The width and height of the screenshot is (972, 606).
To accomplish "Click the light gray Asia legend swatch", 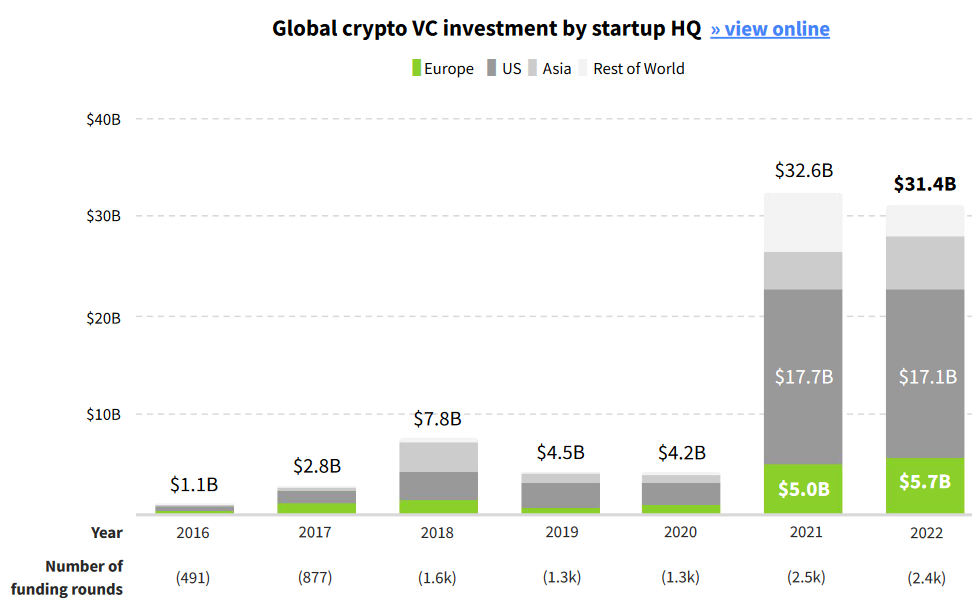I will pos(533,69).
